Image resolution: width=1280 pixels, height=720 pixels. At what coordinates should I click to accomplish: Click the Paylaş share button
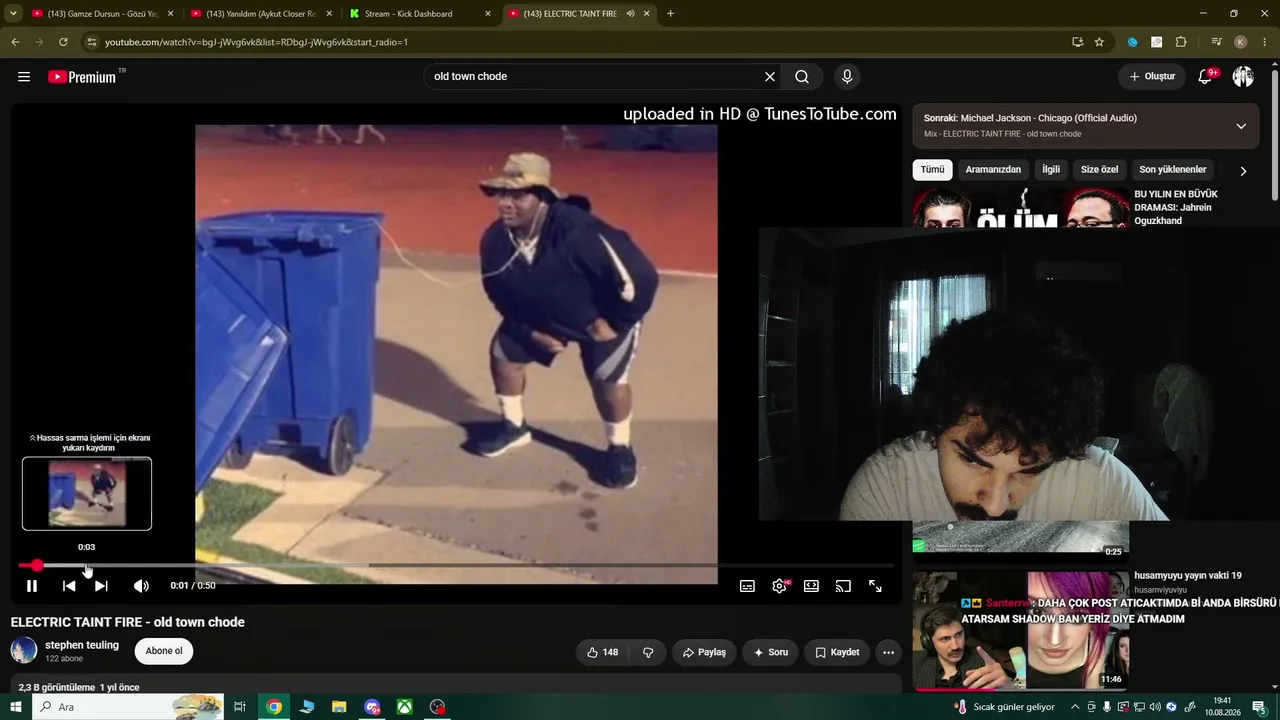(x=704, y=652)
